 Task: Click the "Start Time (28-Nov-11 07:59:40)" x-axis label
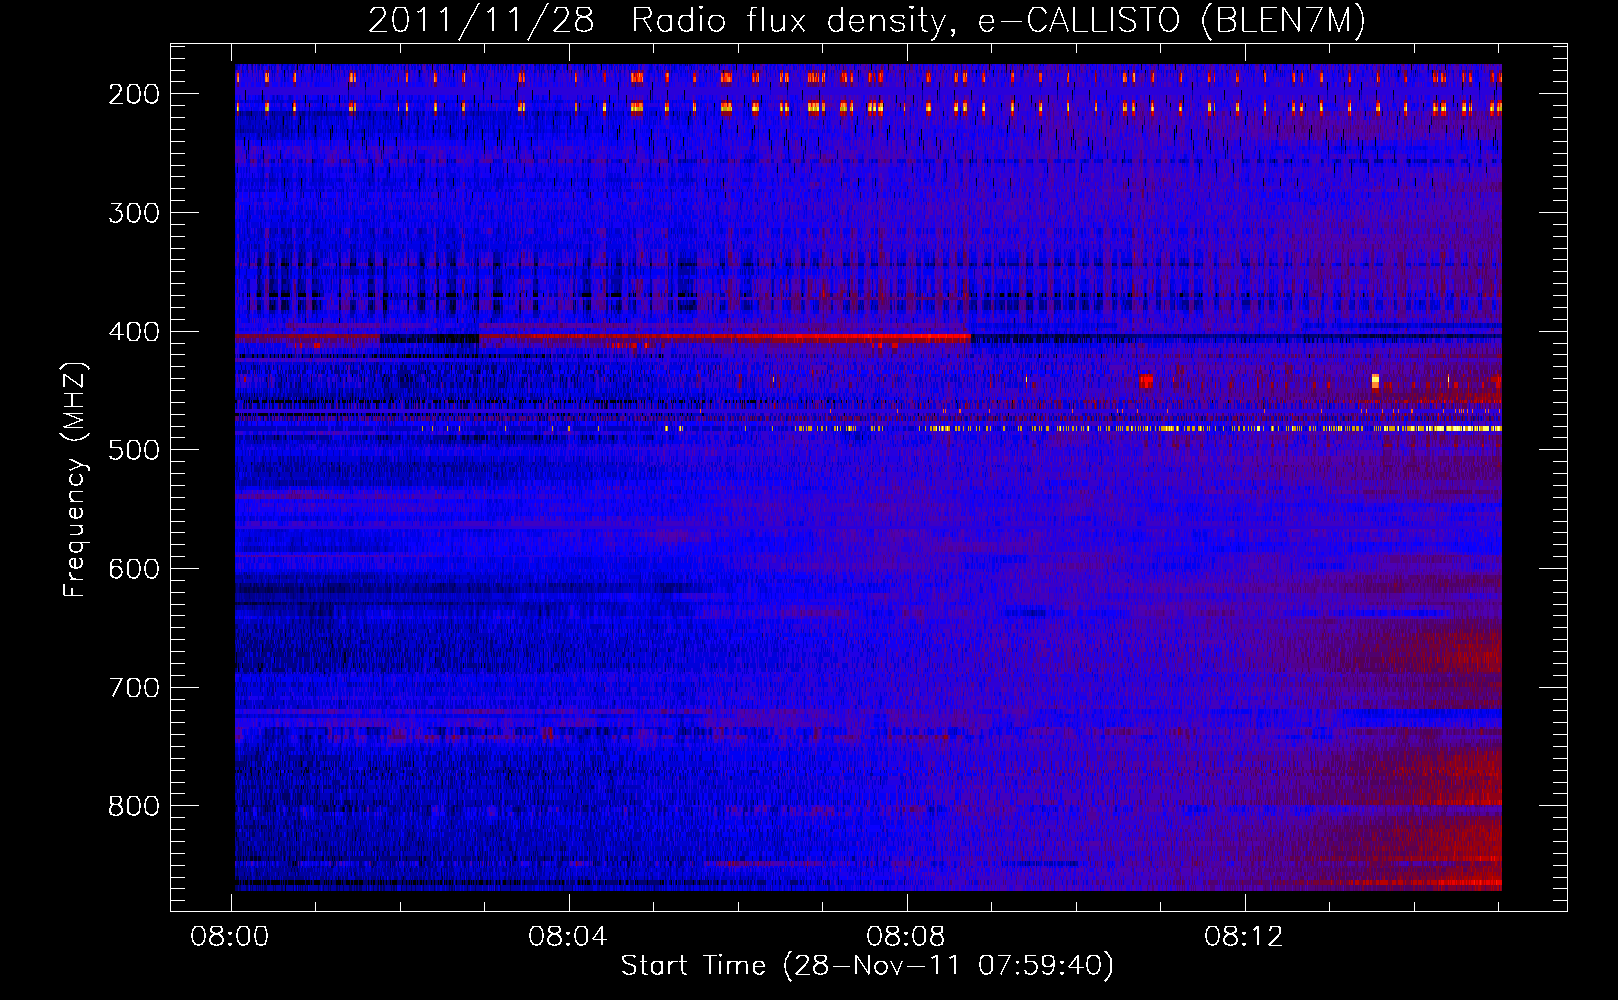[x=867, y=965]
